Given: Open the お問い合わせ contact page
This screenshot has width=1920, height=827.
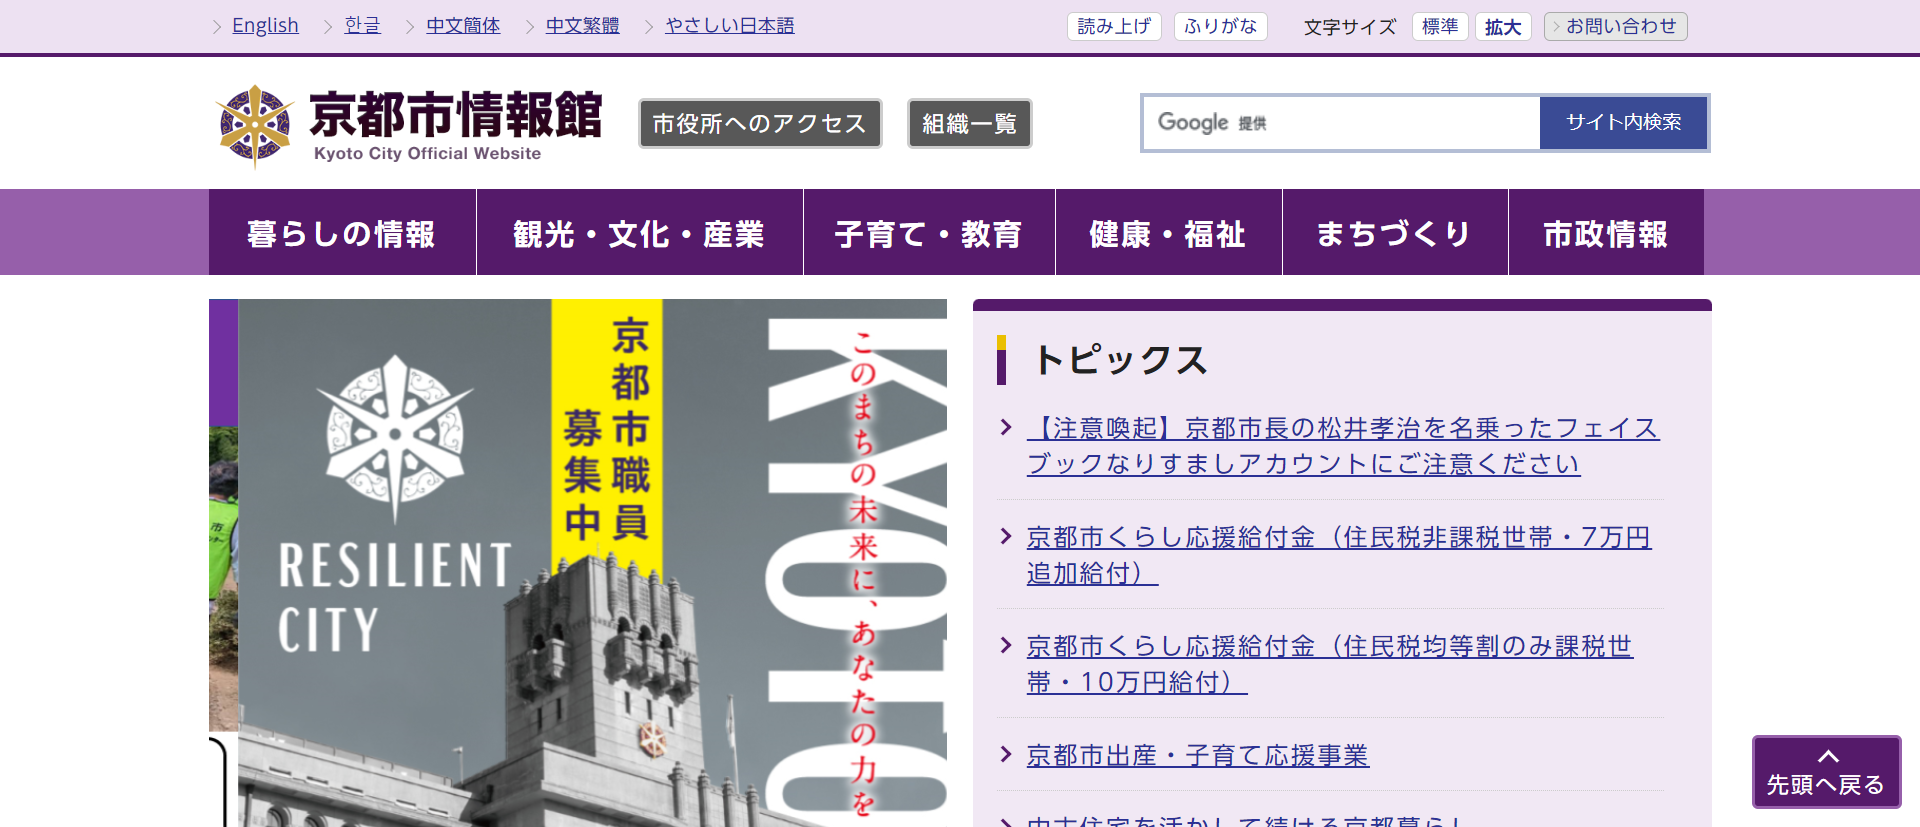Looking at the screenshot, I should tap(1616, 26).
